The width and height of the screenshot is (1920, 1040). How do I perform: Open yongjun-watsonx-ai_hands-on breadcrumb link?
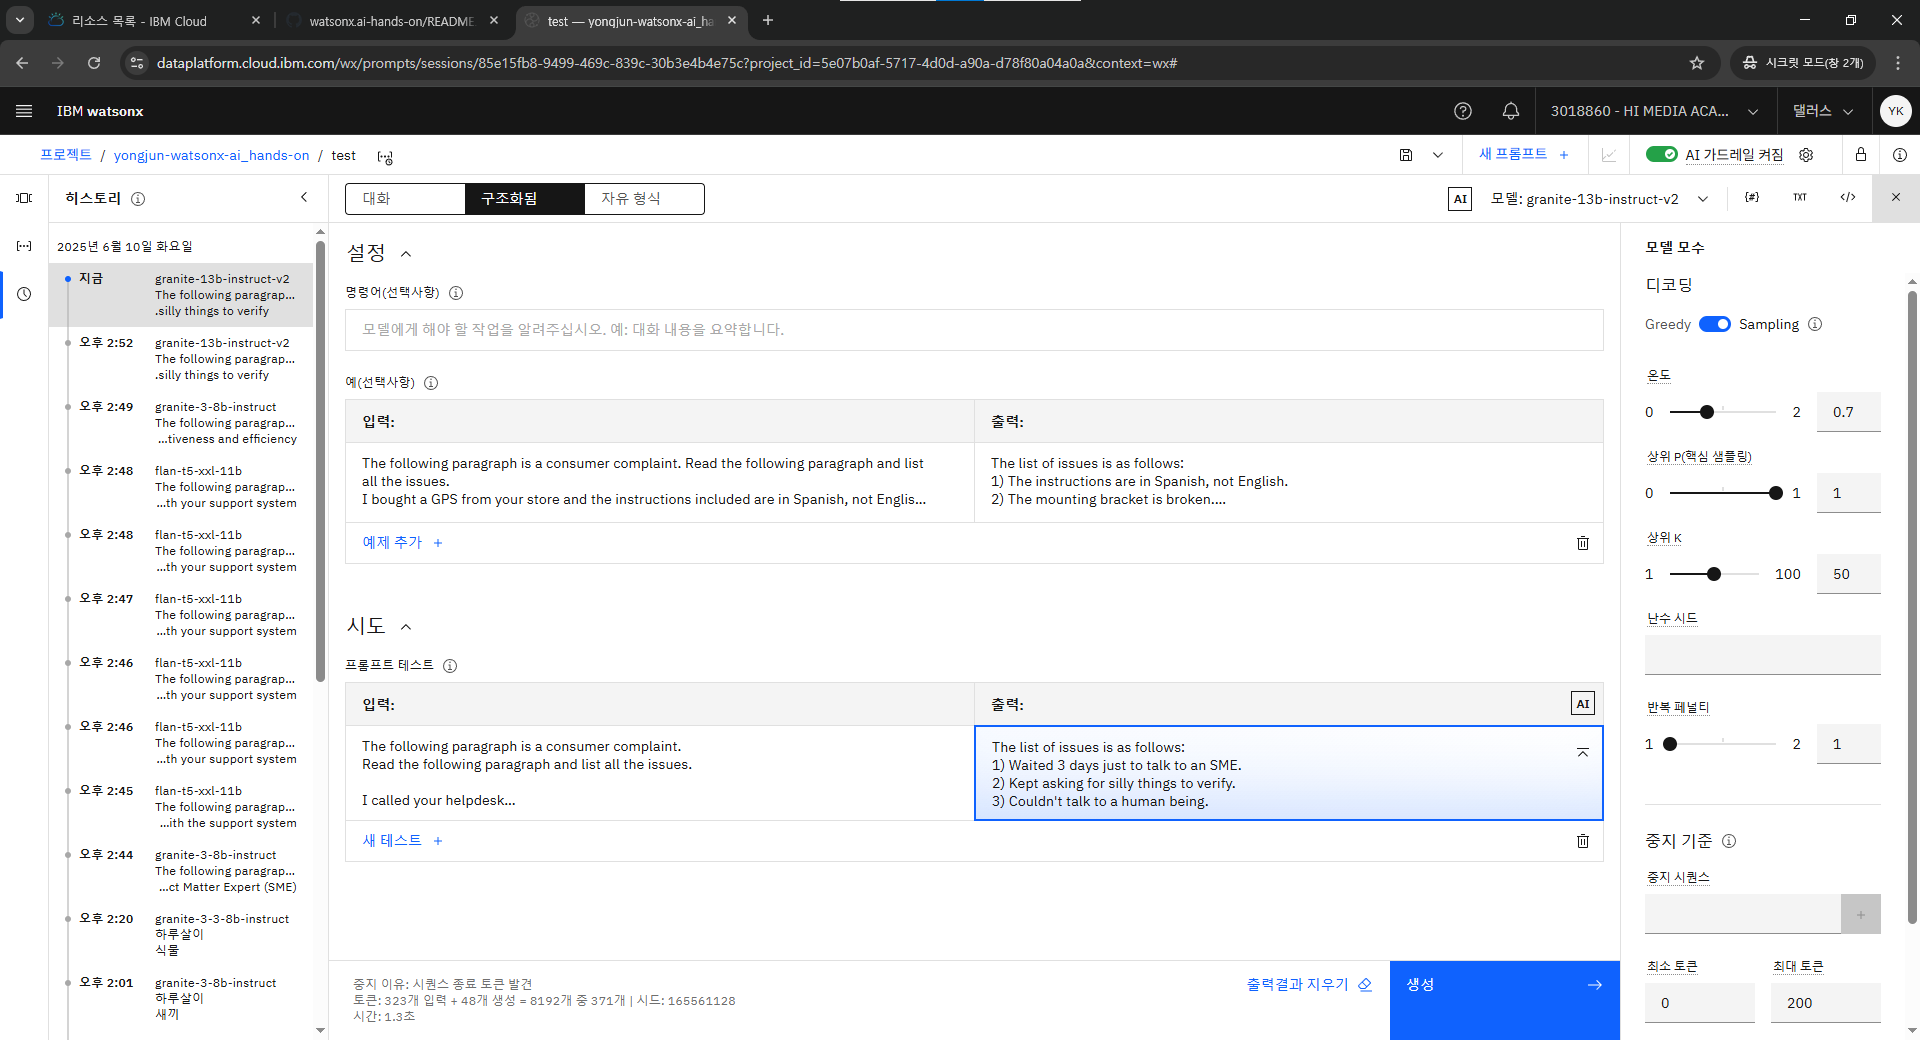[211, 155]
